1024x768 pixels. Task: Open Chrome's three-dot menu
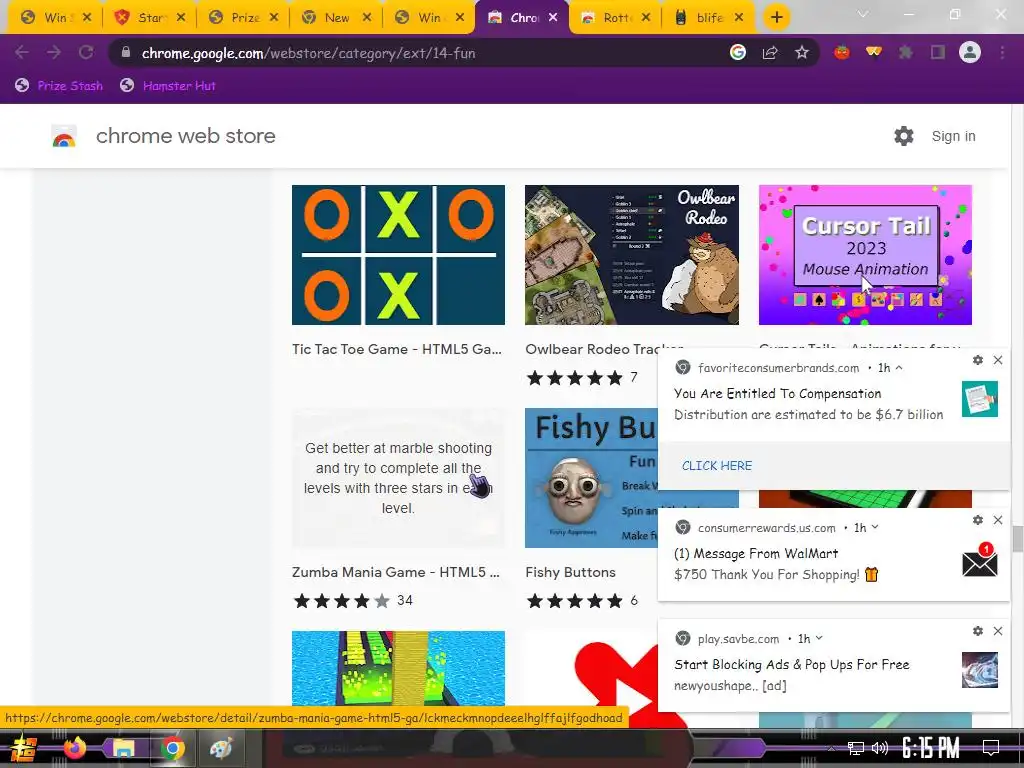click(1002, 53)
